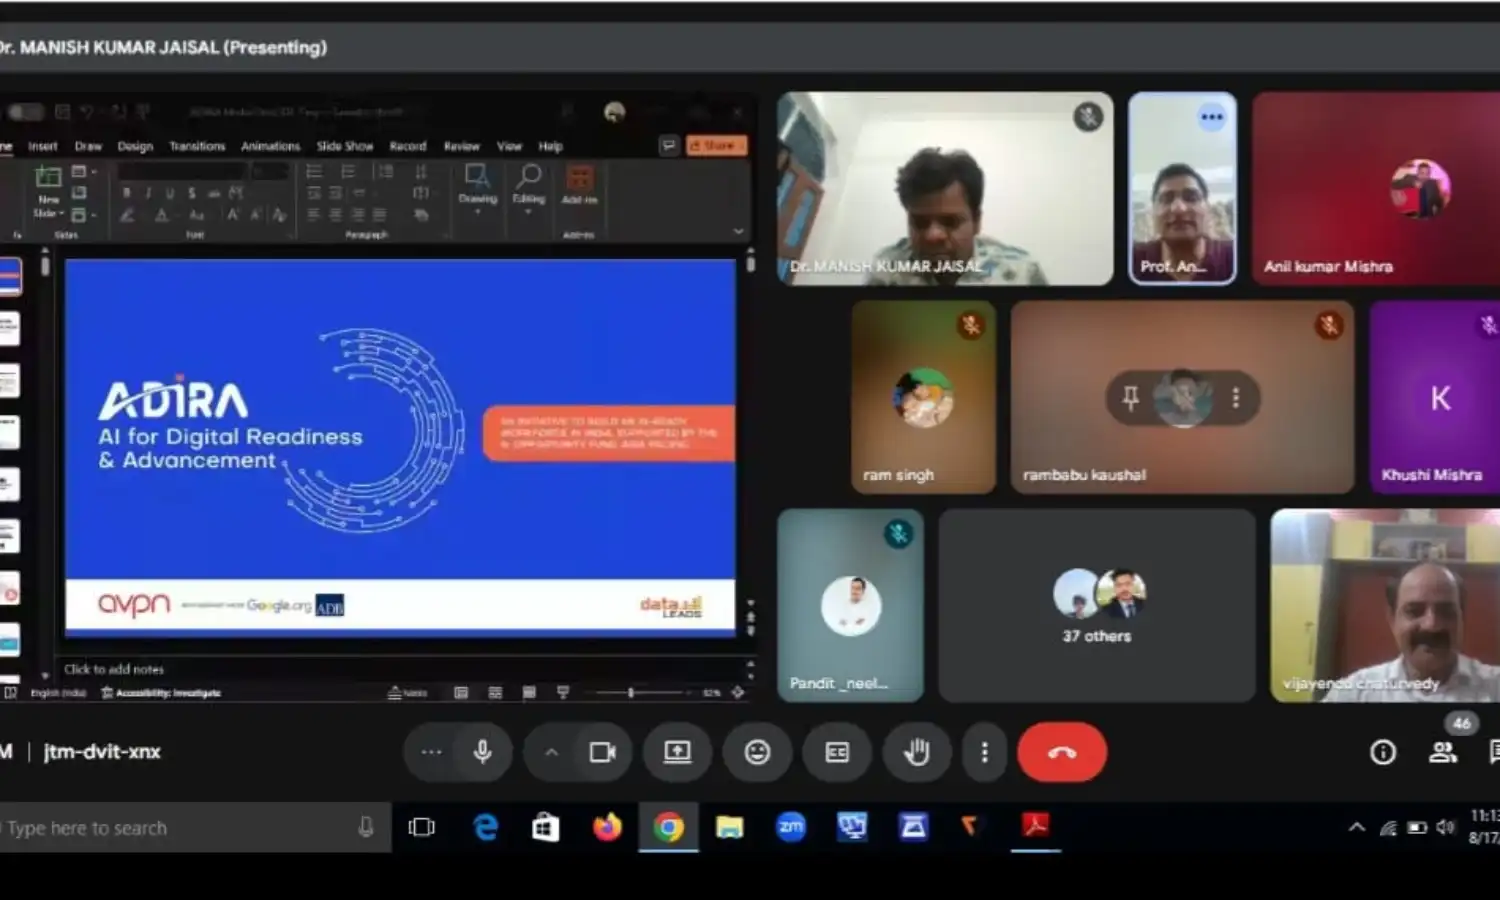Turn on captions in Meet
The width and height of the screenshot is (1500, 900).
pos(837,752)
